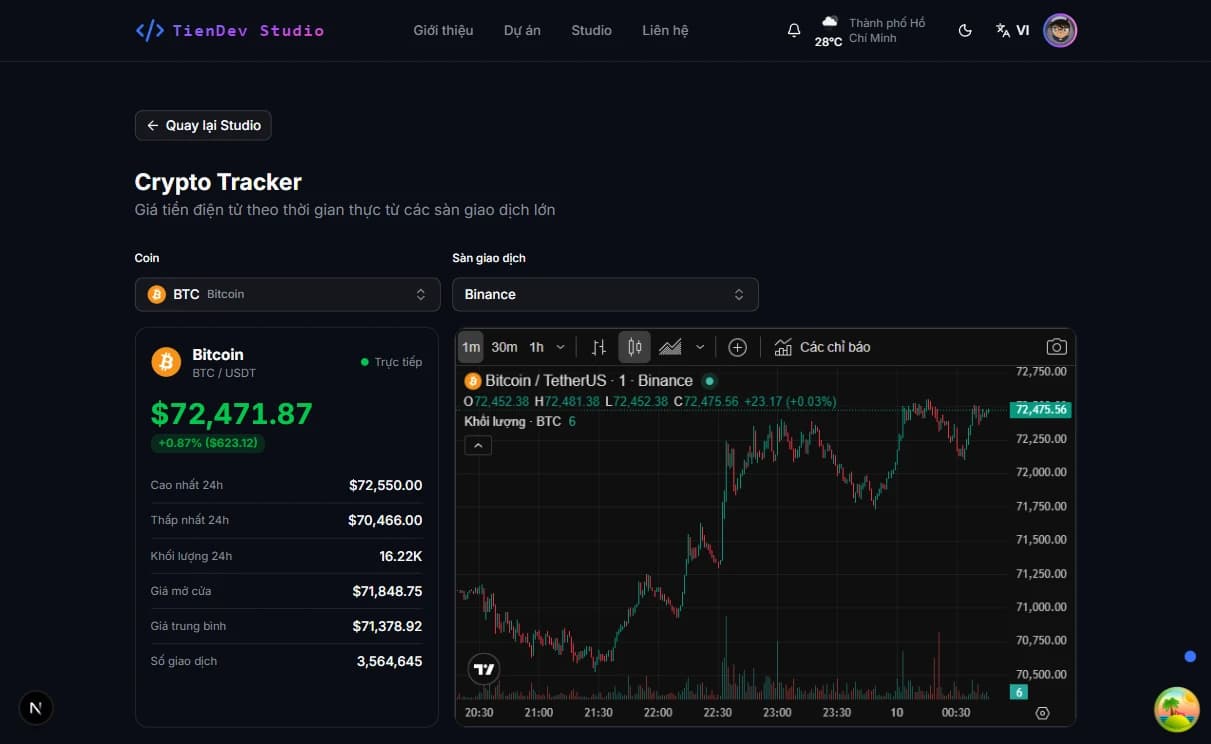Screen dimensions: 1211x744
Task: Open Các chỉ báo indicators
Action: pyautogui.click(x=822, y=347)
